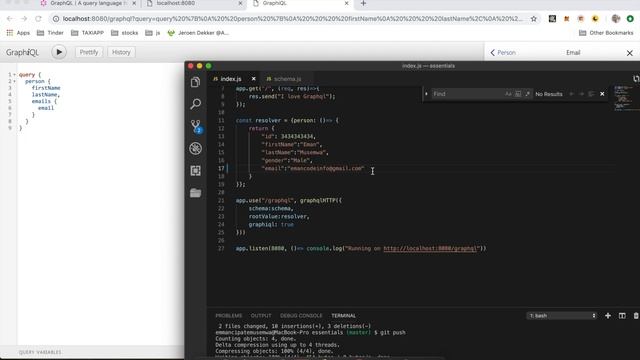640x360 pixels.
Task: Go back to Person in docs panel
Action: tap(503, 53)
